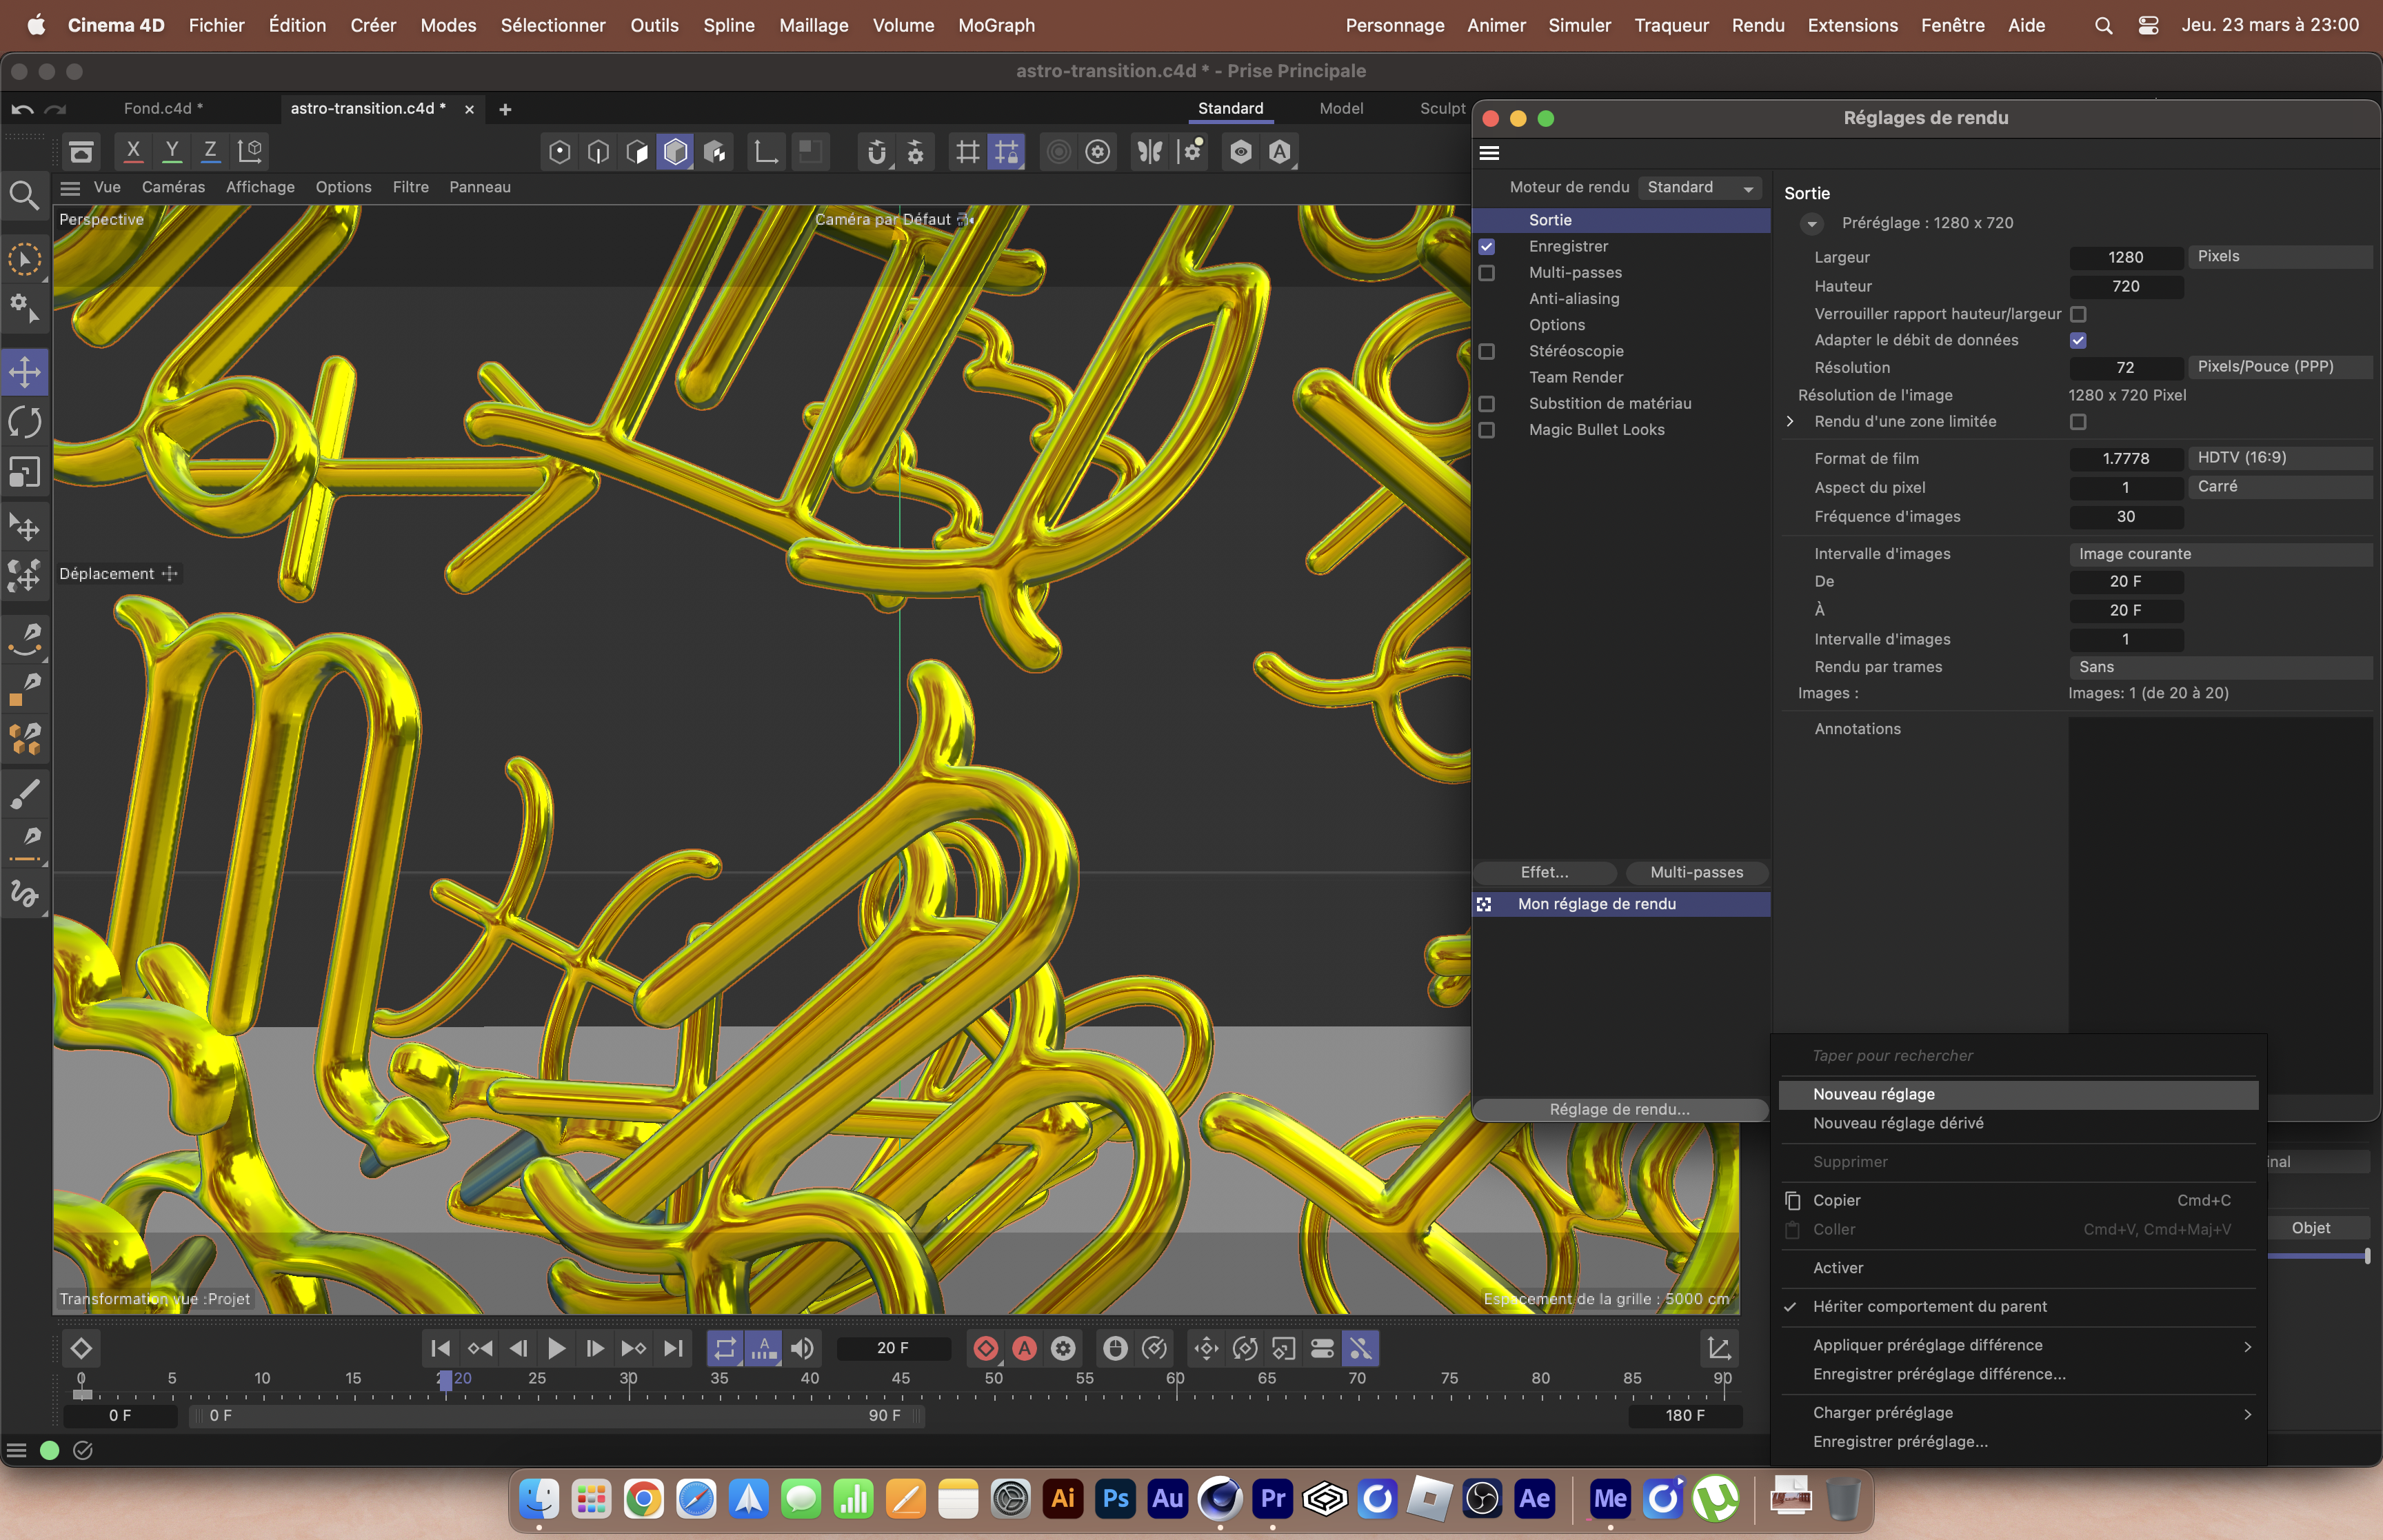Open After Effects from the Dock
The height and width of the screenshot is (1540, 2383).
point(1534,1498)
